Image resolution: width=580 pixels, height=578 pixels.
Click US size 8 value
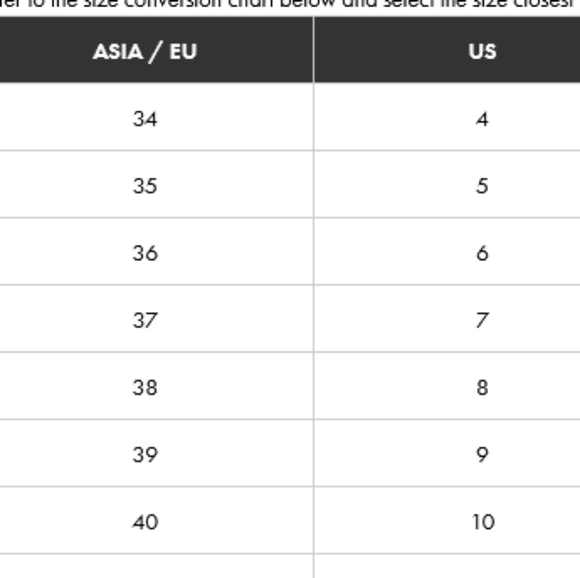point(482,388)
